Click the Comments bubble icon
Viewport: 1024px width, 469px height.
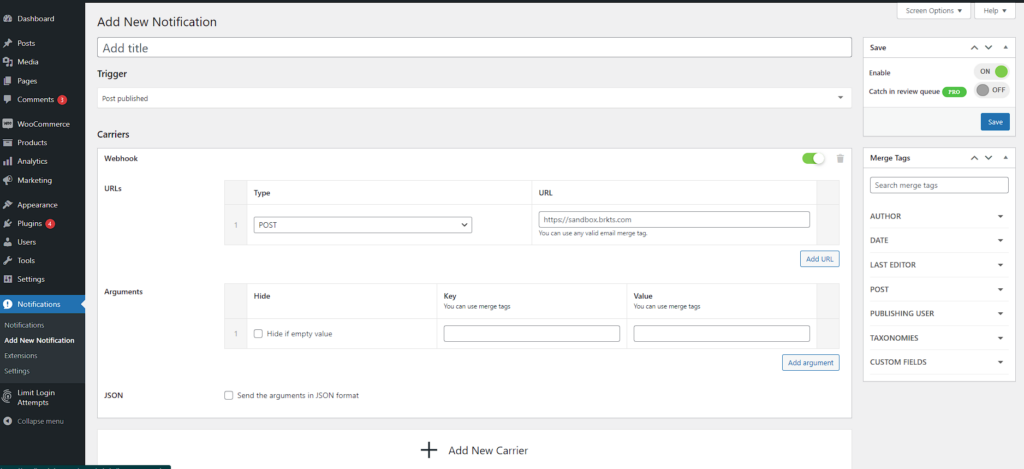pyautogui.click(x=8, y=100)
